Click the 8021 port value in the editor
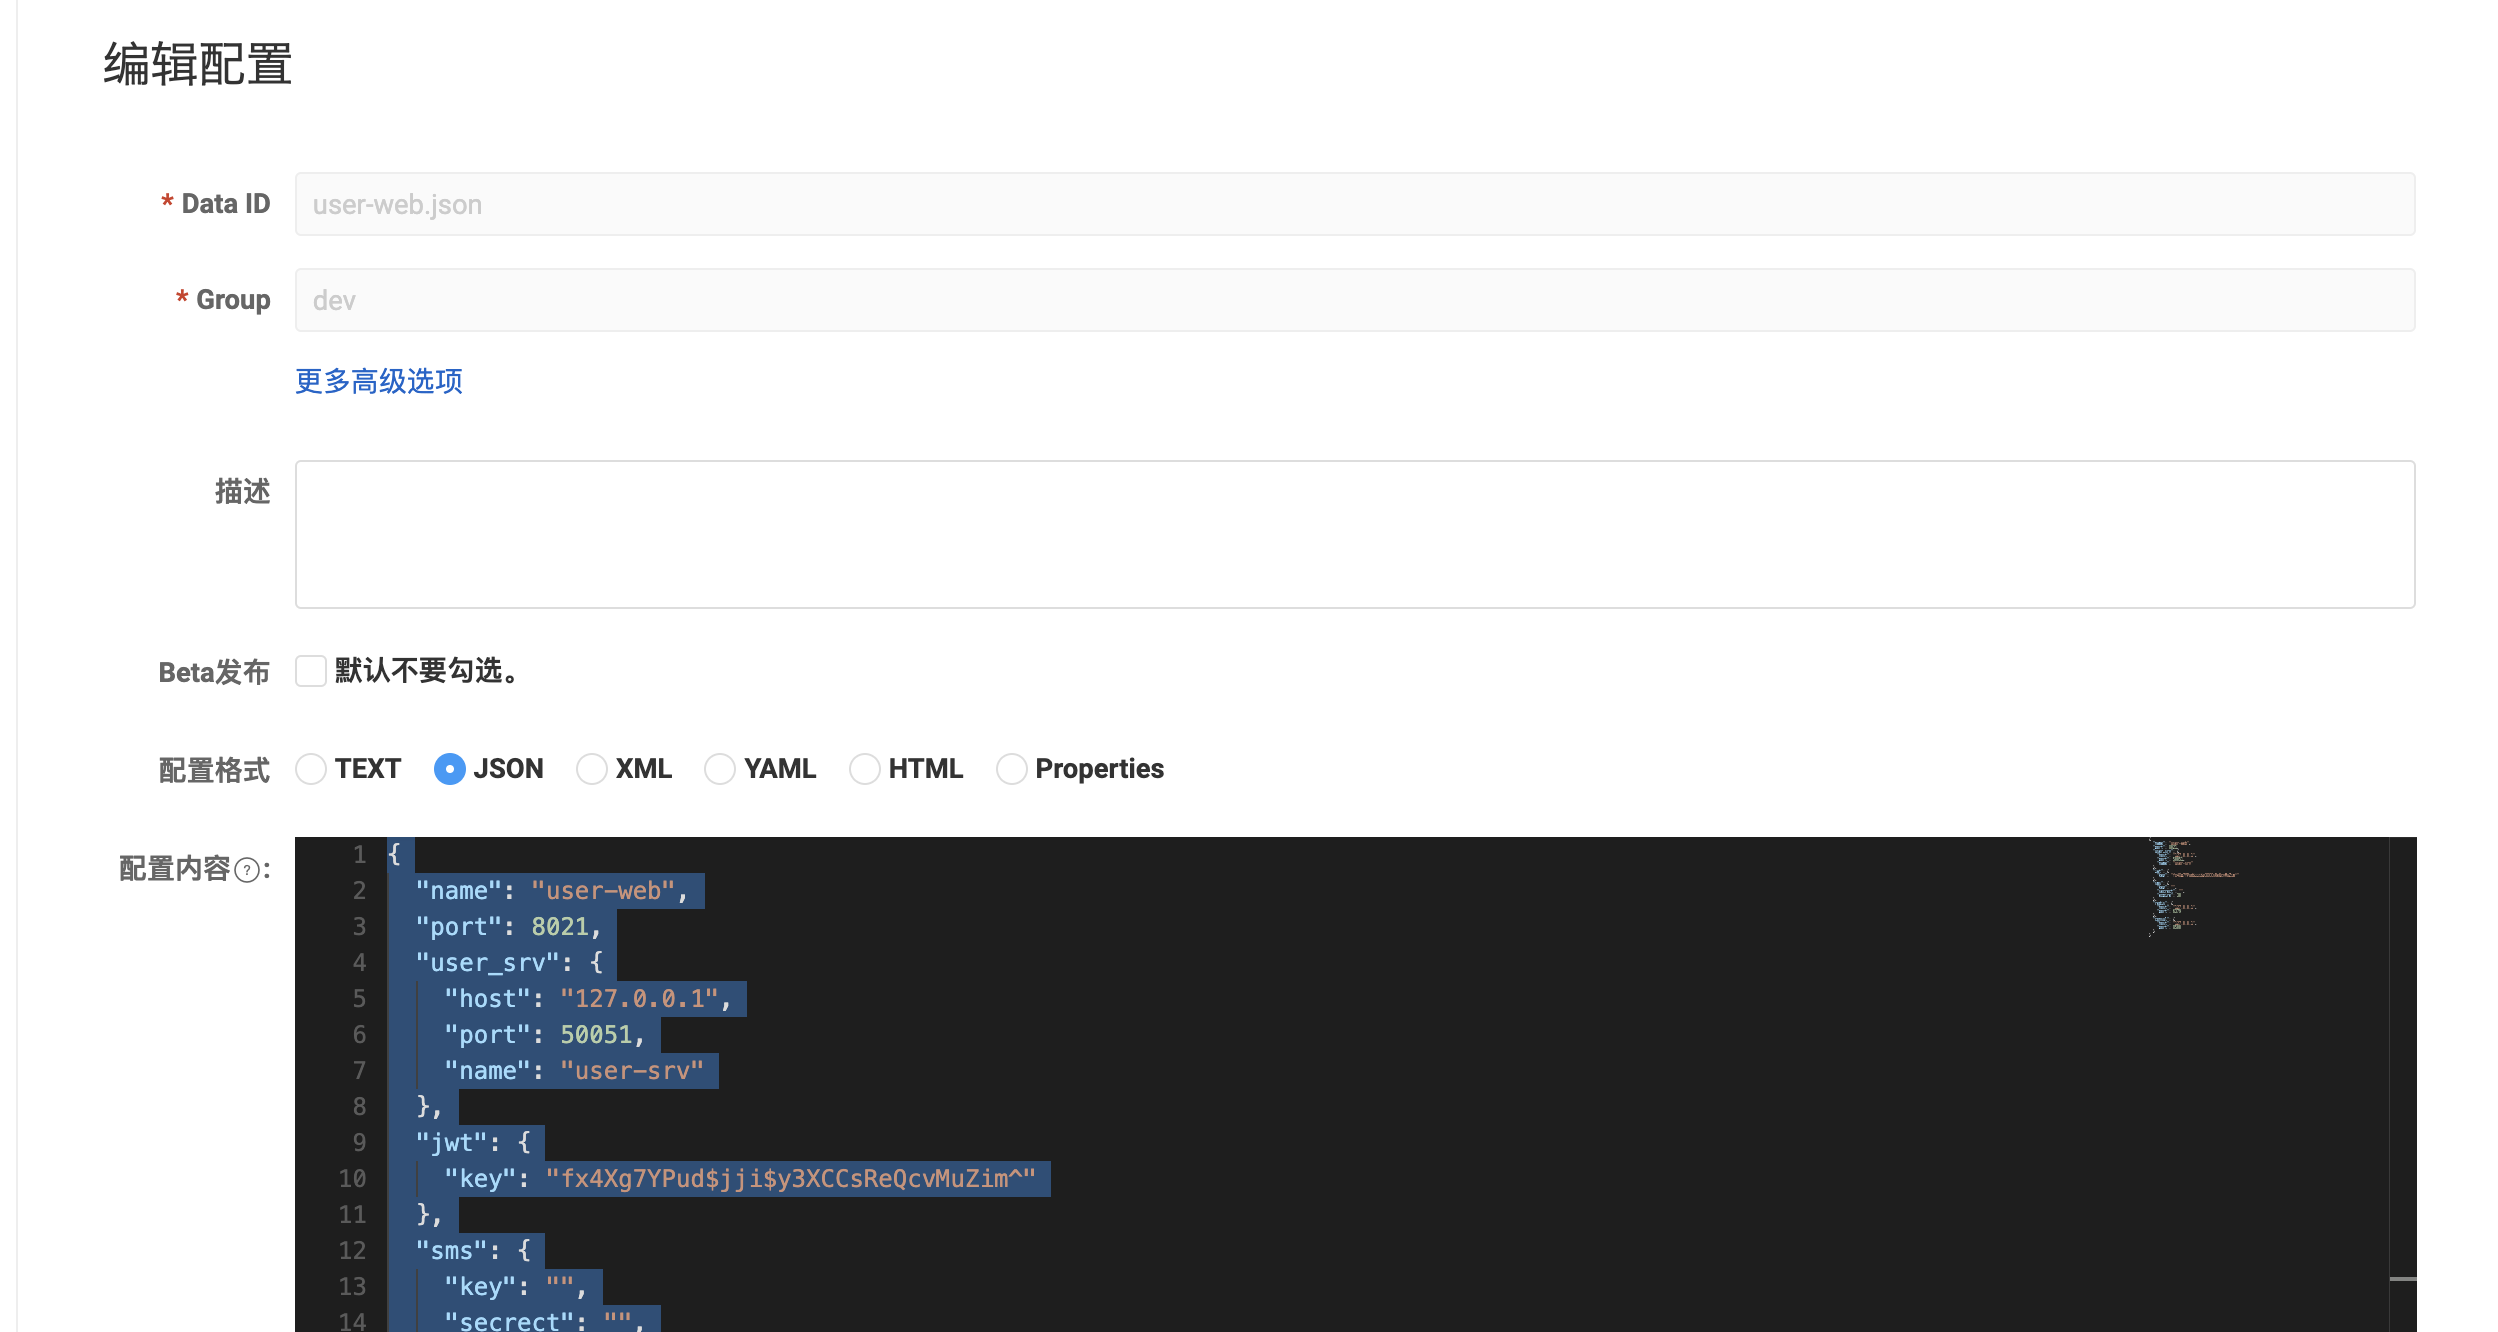 [560, 927]
